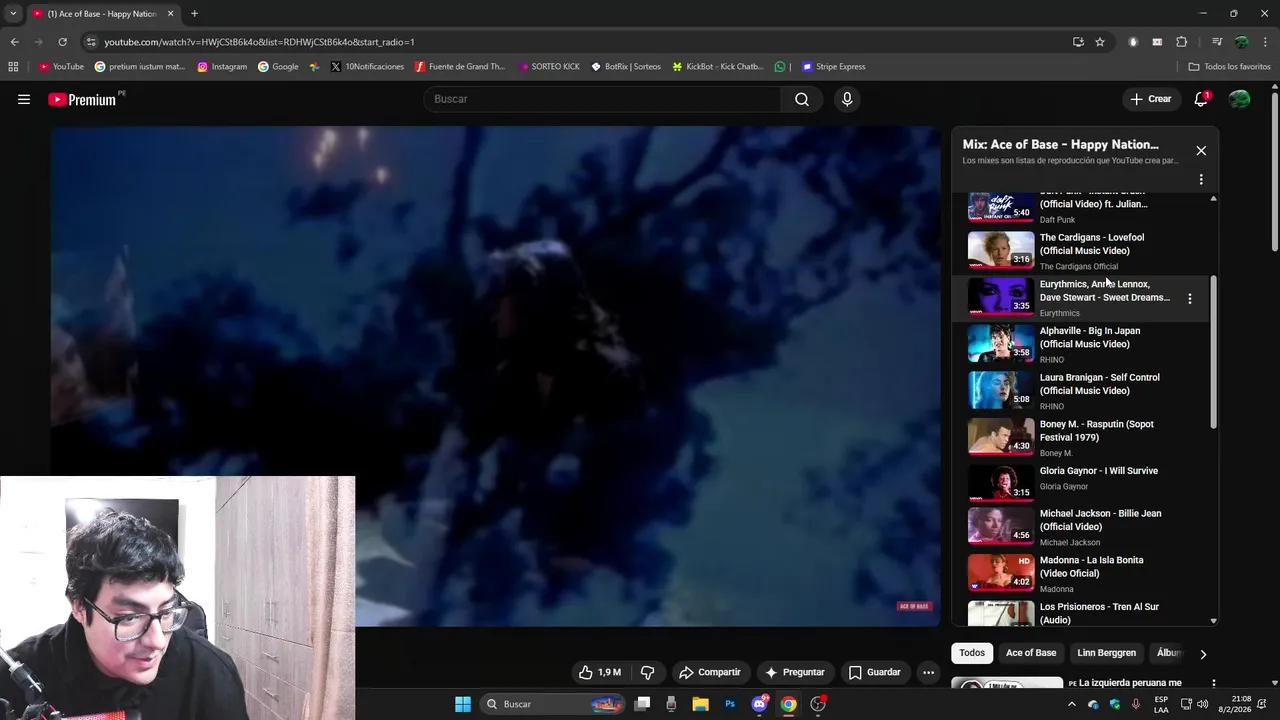Like the video with 1,9 M
This screenshot has height=720, width=1280.
[600, 672]
